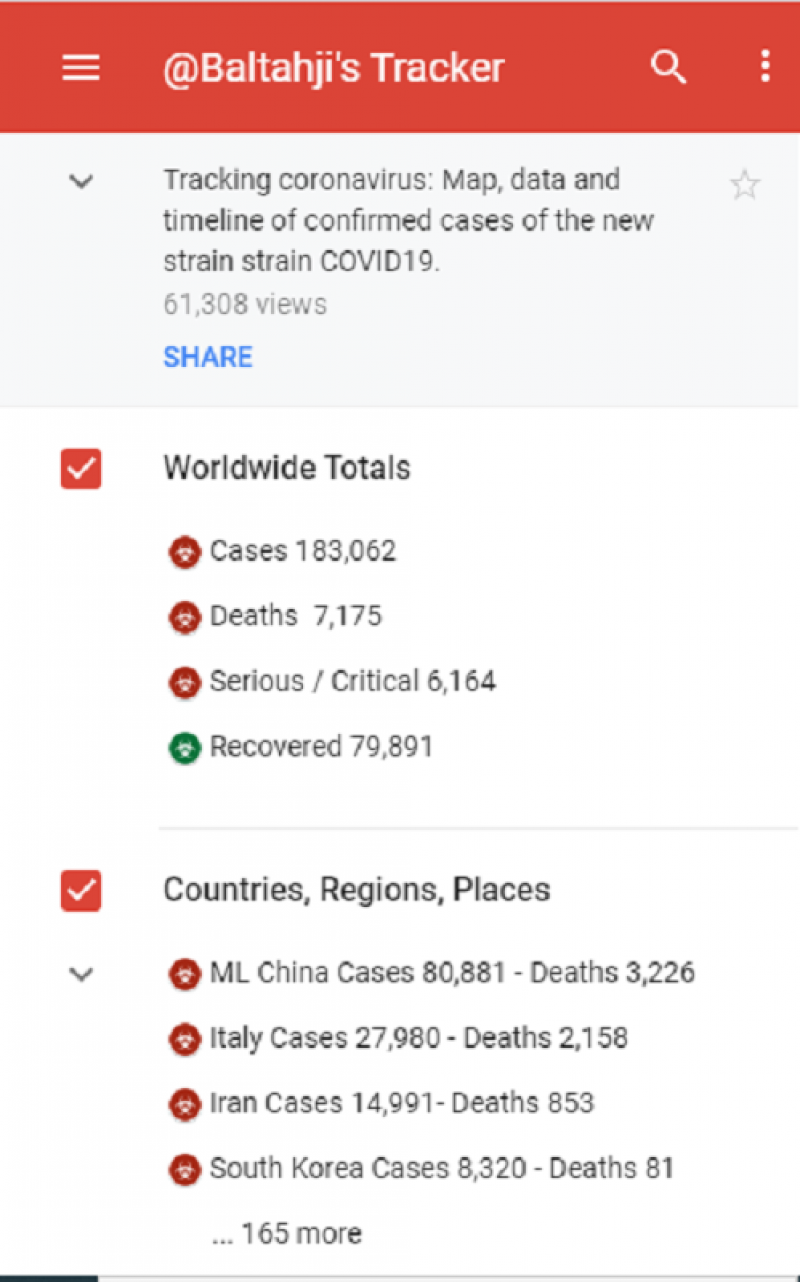The height and width of the screenshot is (1282, 800).
Task: Star this map as favorite
Action: [x=744, y=185]
